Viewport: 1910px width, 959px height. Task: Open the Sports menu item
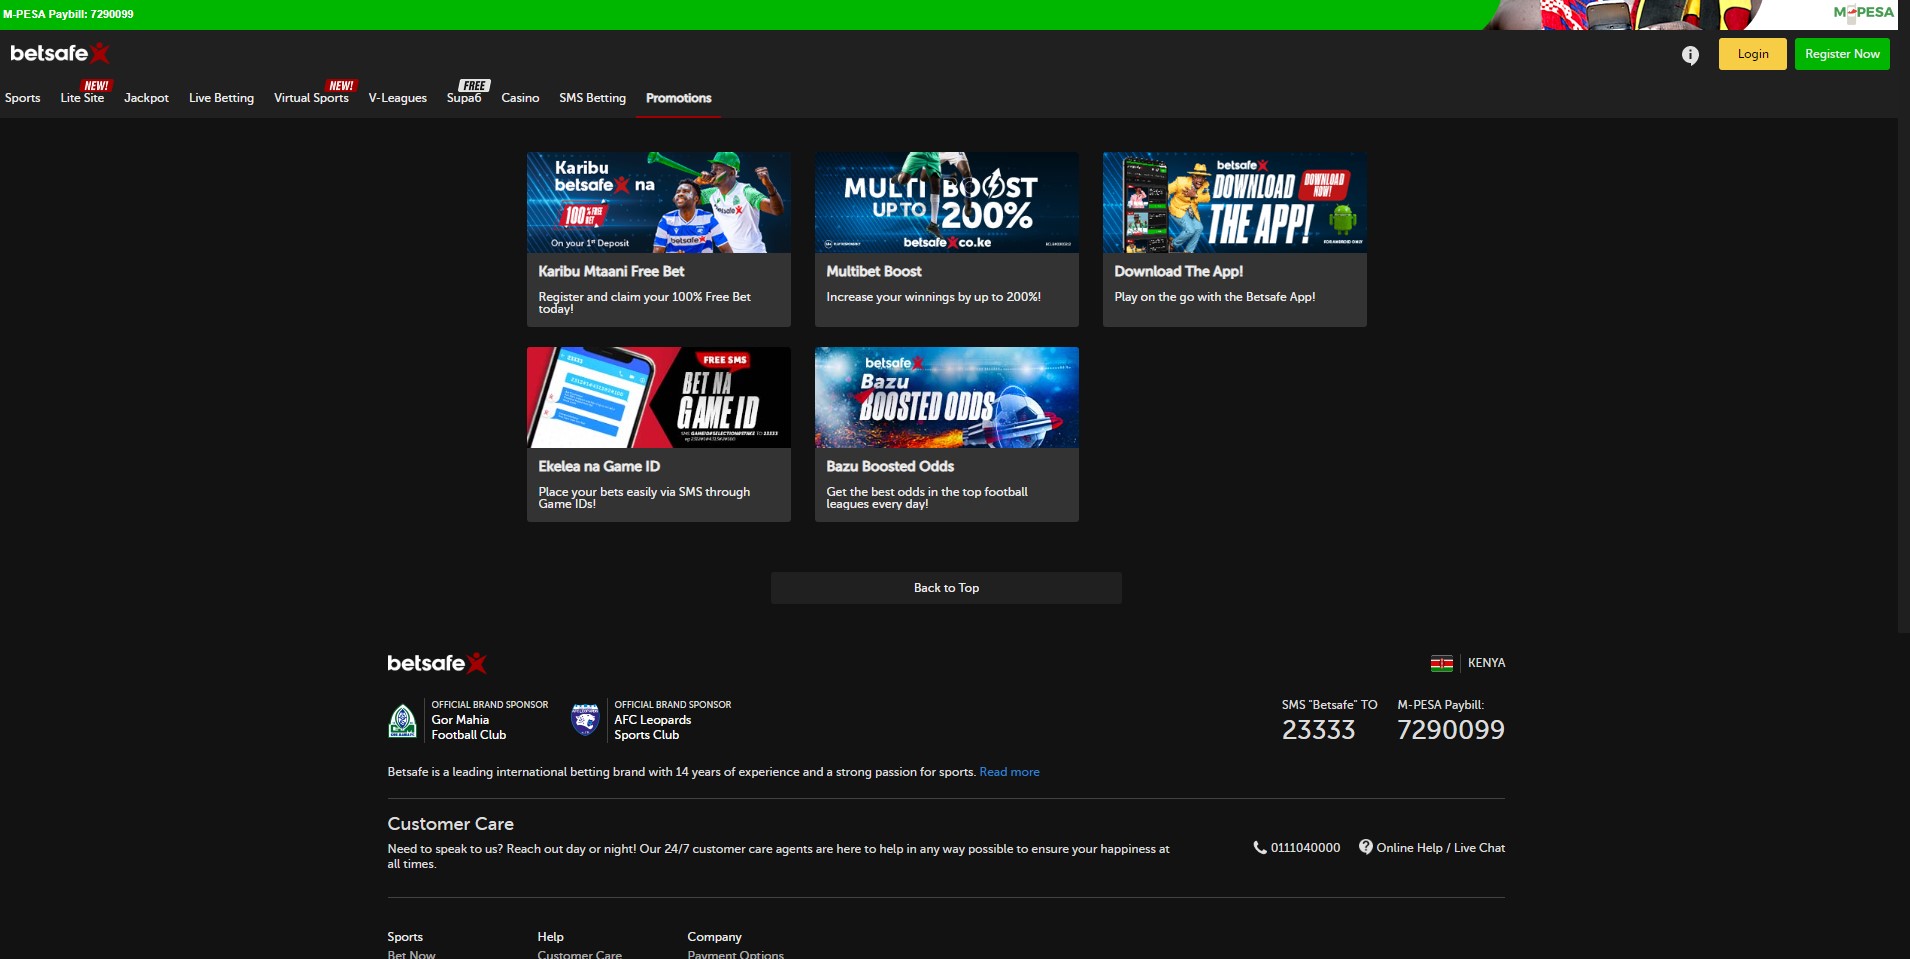(x=23, y=98)
